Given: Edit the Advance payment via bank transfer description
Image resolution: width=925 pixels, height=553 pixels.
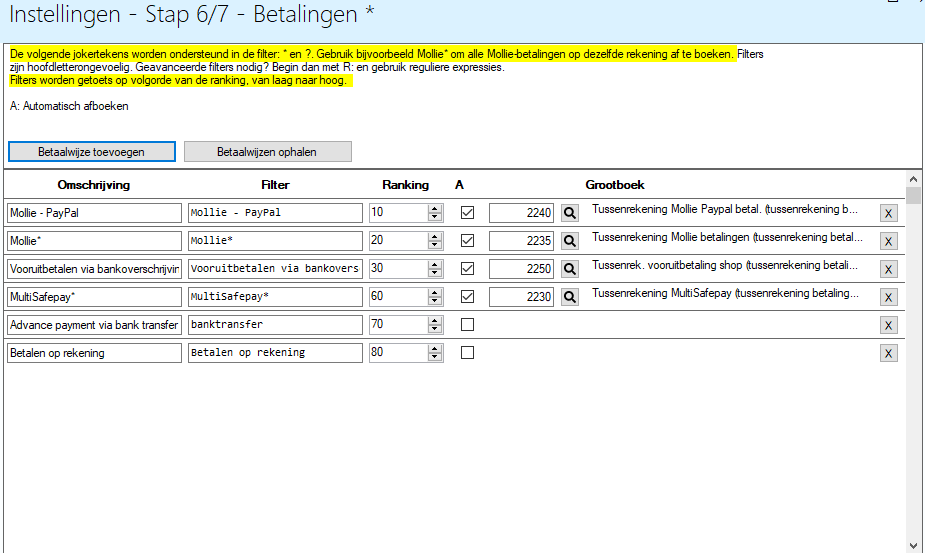Looking at the screenshot, I should (x=94, y=325).
